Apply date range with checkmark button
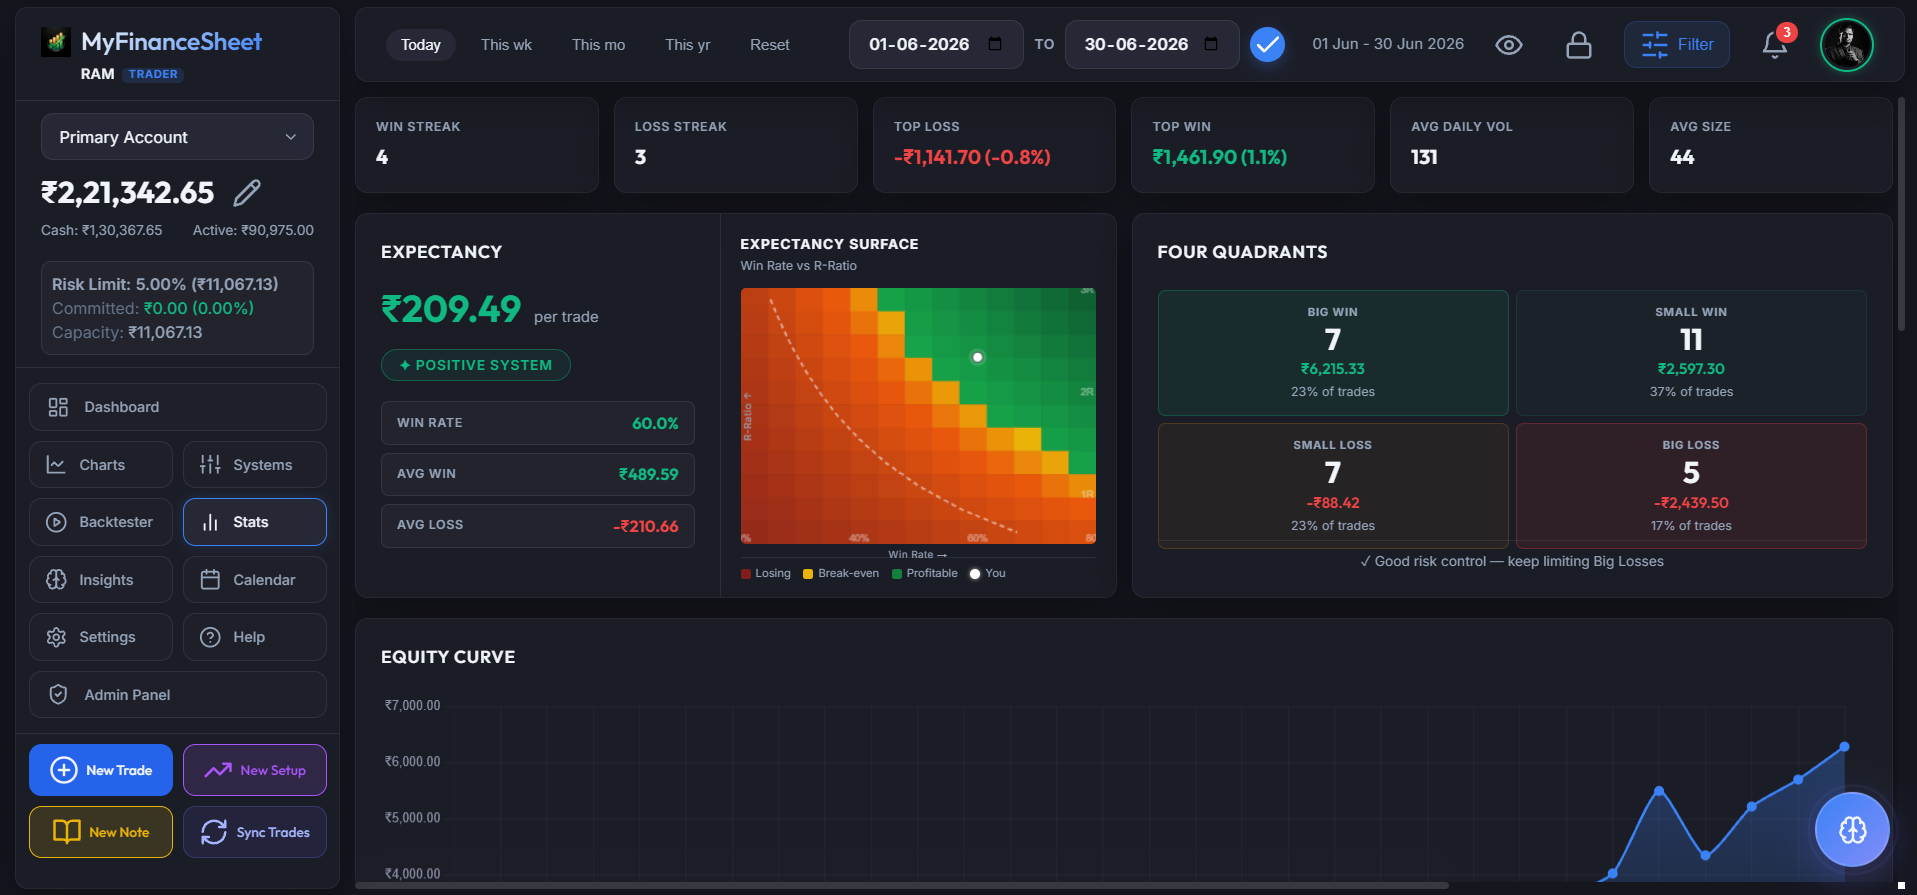The width and height of the screenshot is (1917, 895). tap(1267, 44)
